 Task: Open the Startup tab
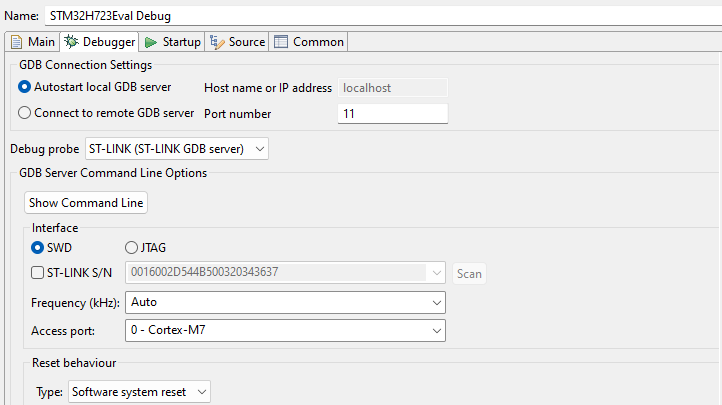coord(172,42)
